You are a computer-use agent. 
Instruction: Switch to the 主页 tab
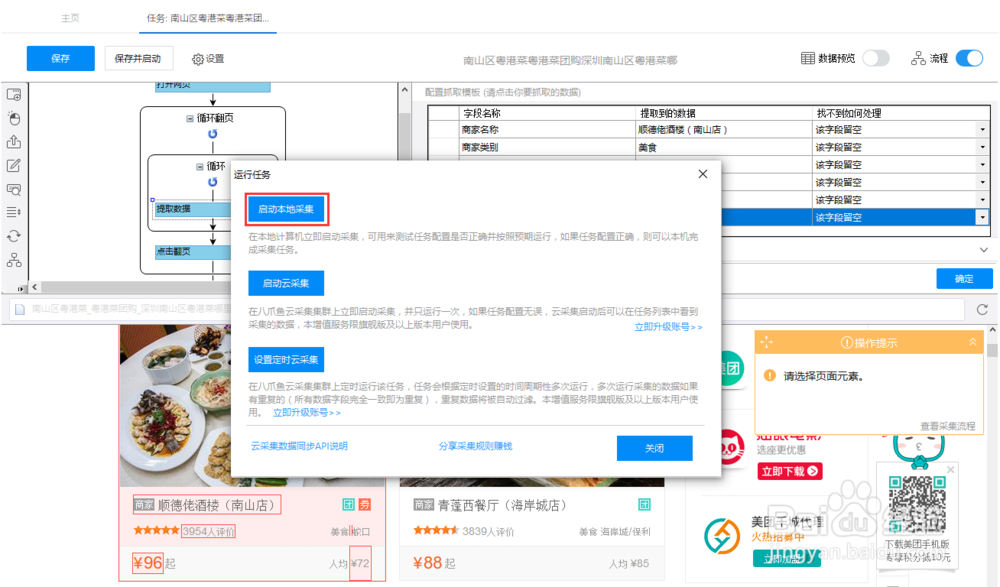point(70,18)
